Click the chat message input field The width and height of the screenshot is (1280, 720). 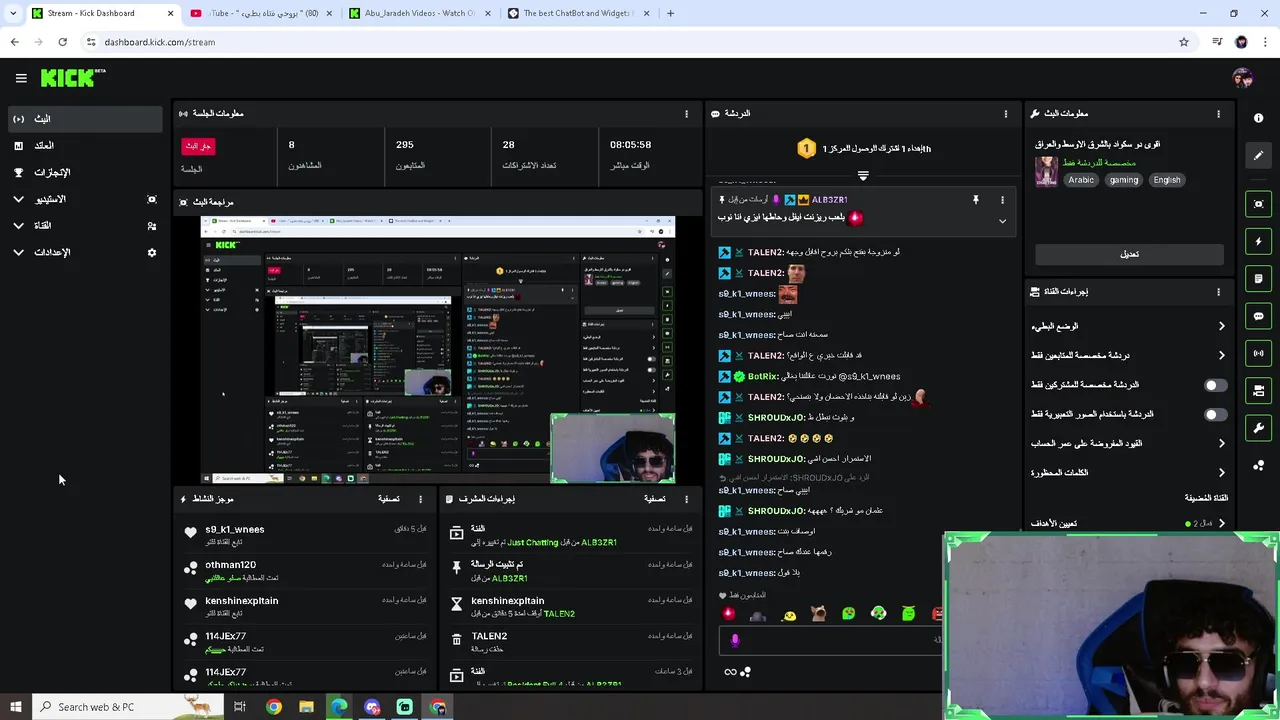[830, 640]
